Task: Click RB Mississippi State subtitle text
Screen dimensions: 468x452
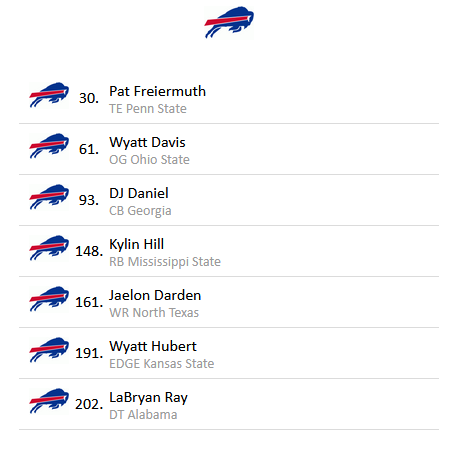Action: (x=165, y=262)
